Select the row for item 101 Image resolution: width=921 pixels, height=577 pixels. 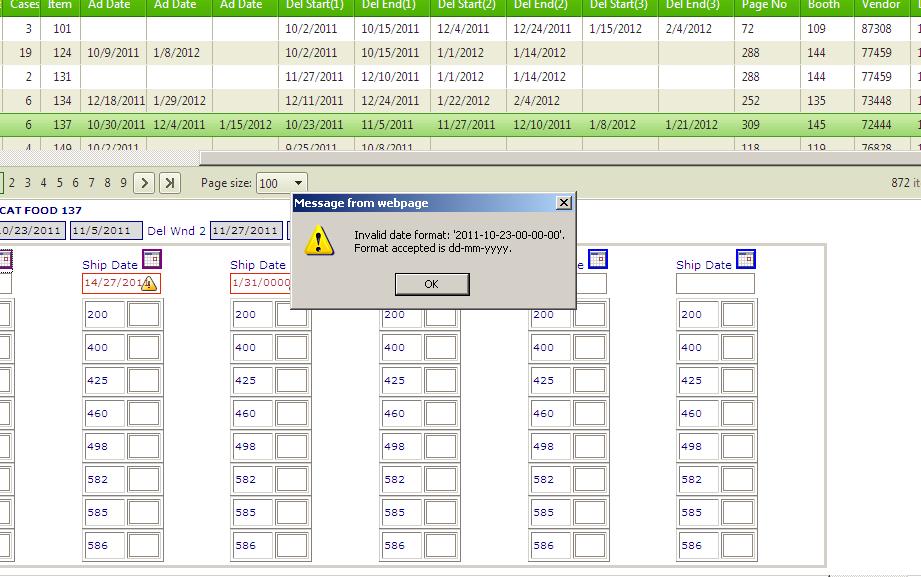click(460, 29)
